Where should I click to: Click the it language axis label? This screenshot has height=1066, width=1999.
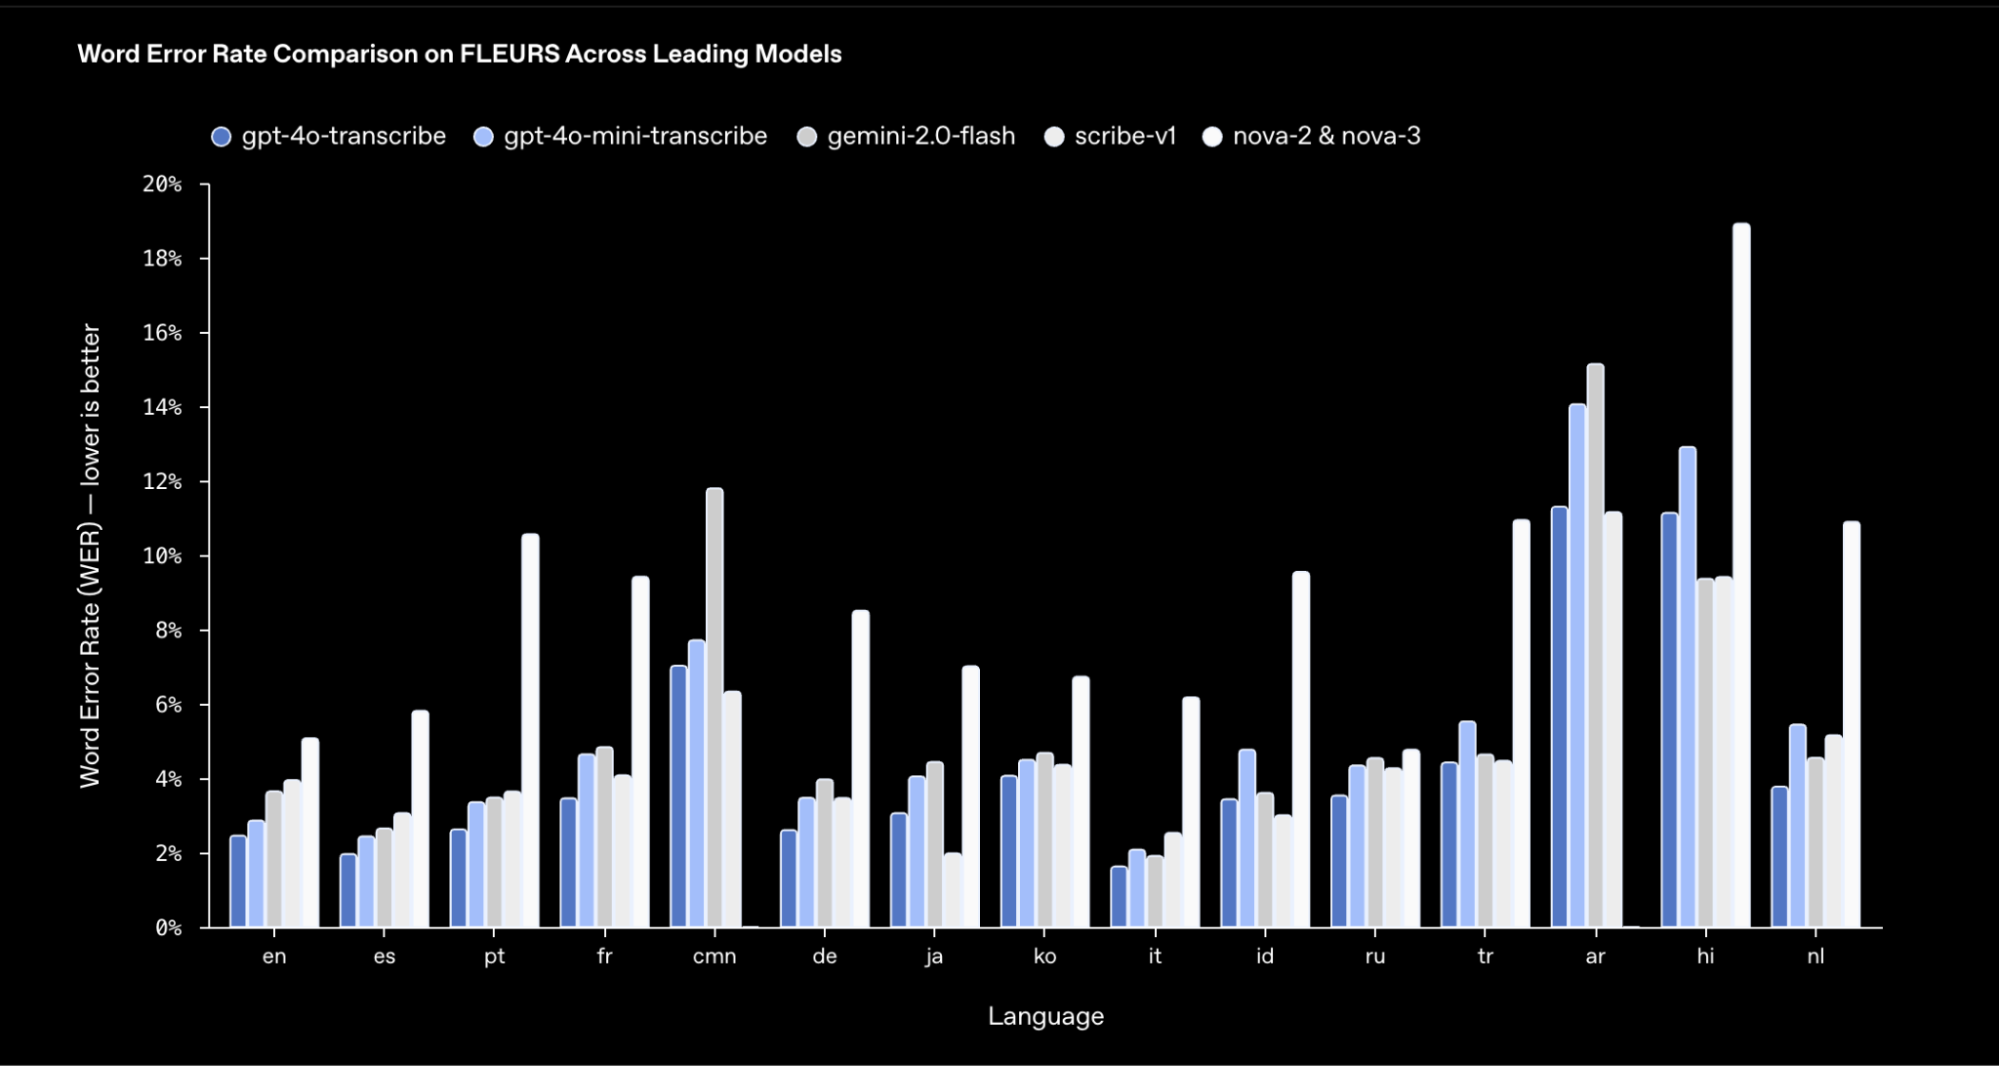1155,956
